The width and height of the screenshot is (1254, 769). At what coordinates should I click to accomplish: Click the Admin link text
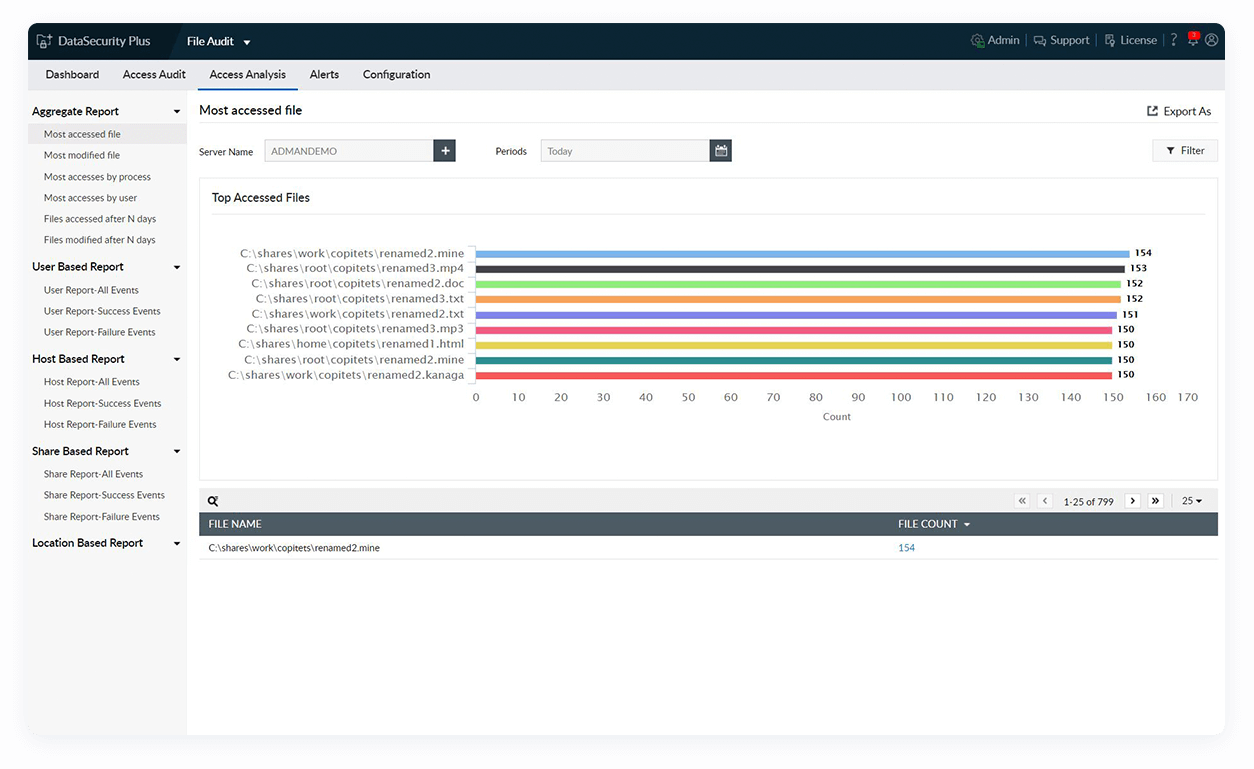[1003, 41]
